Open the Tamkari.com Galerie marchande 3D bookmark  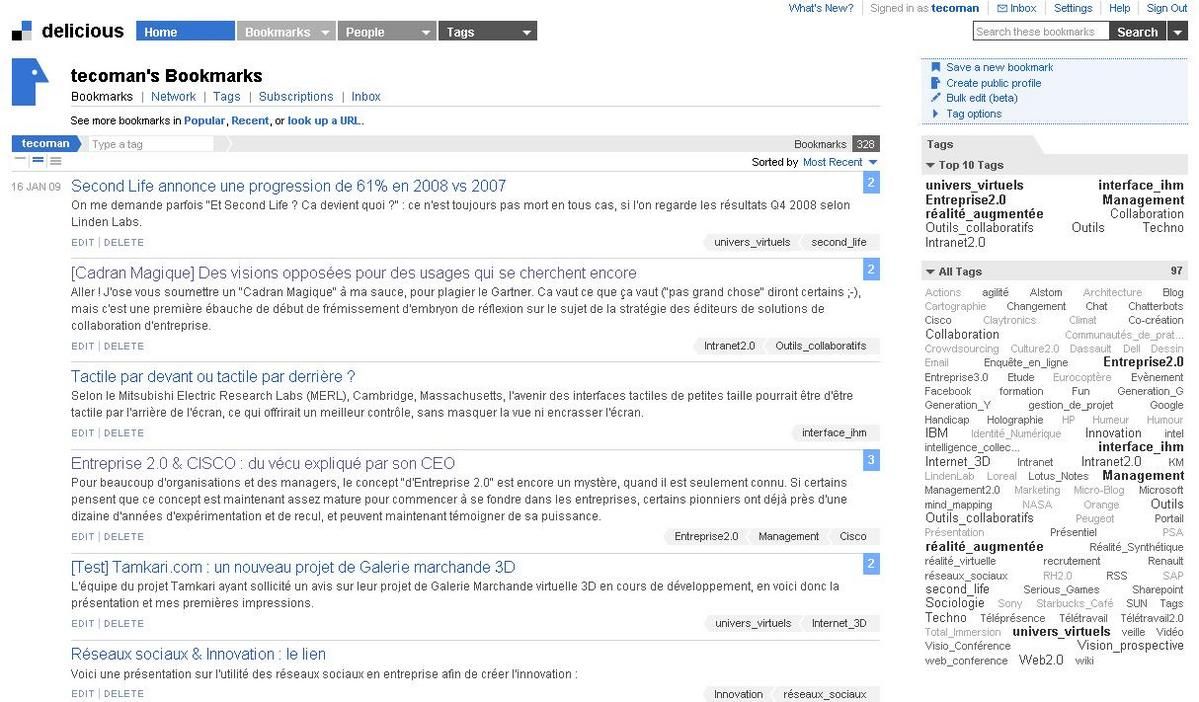tap(293, 567)
